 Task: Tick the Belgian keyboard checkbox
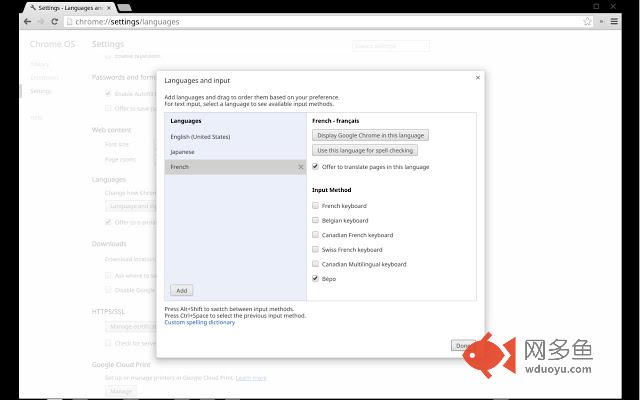tap(316, 220)
